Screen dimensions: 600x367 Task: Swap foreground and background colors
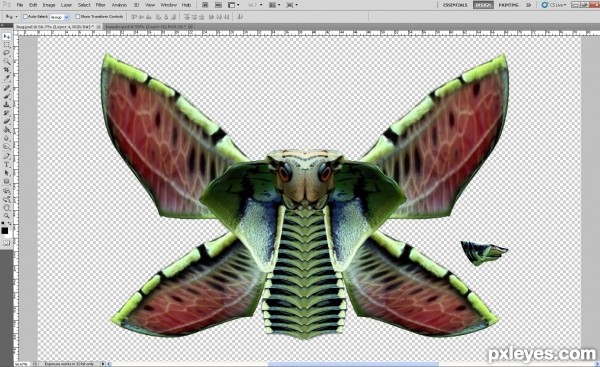(10, 223)
